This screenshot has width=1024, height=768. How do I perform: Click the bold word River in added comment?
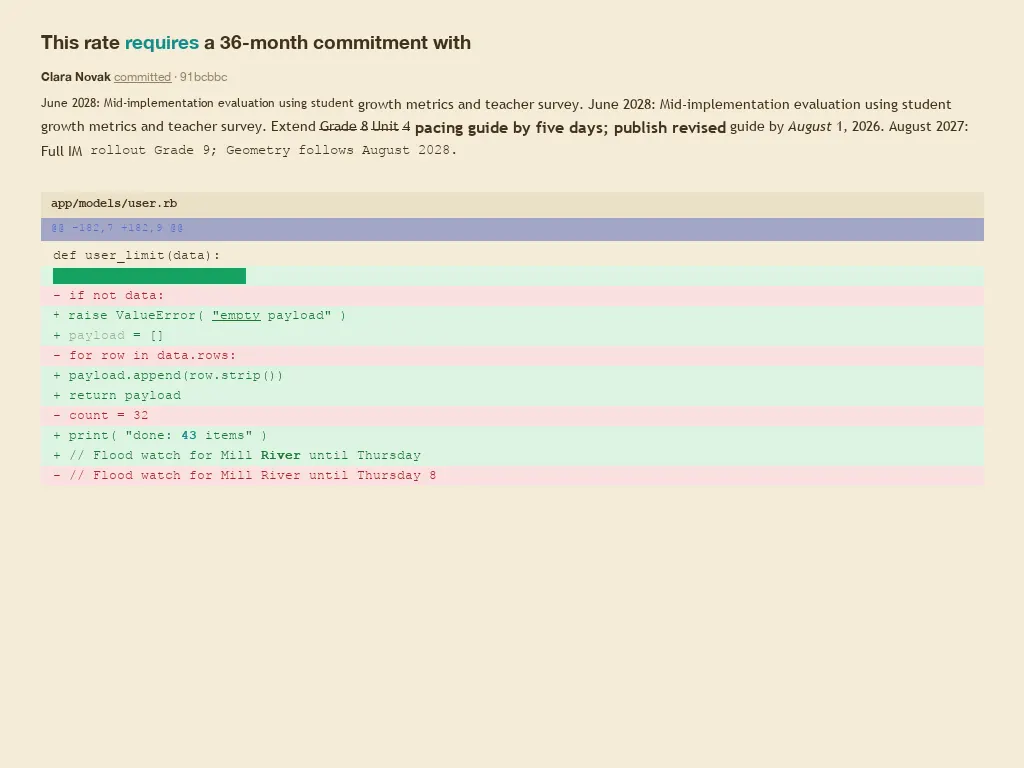281,456
